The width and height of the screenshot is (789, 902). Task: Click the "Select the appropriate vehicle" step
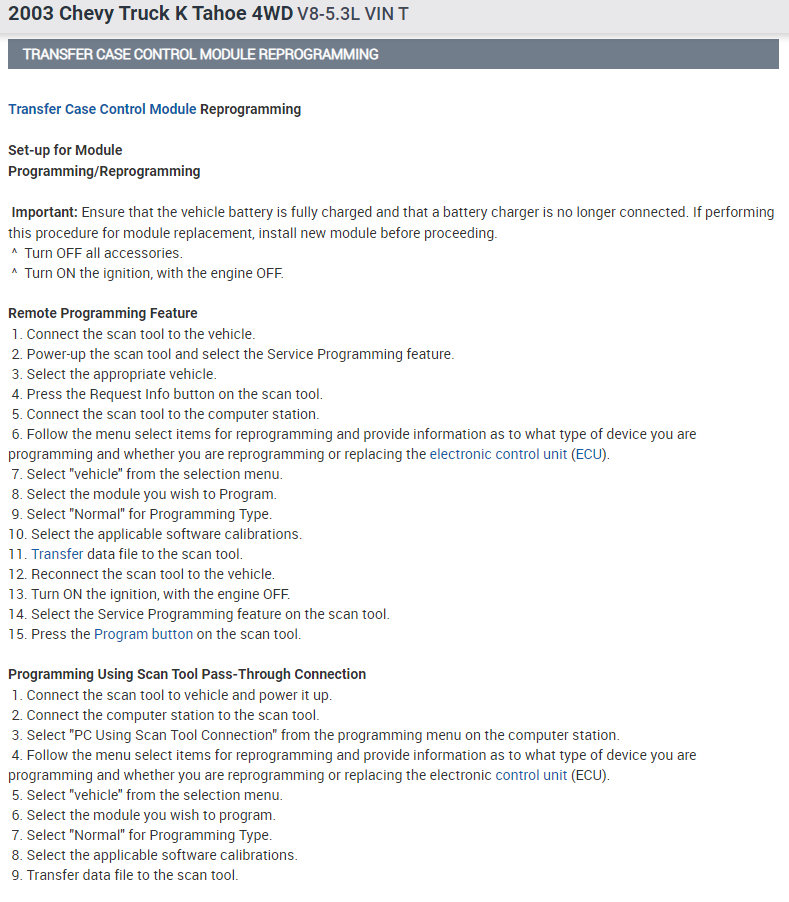121,374
